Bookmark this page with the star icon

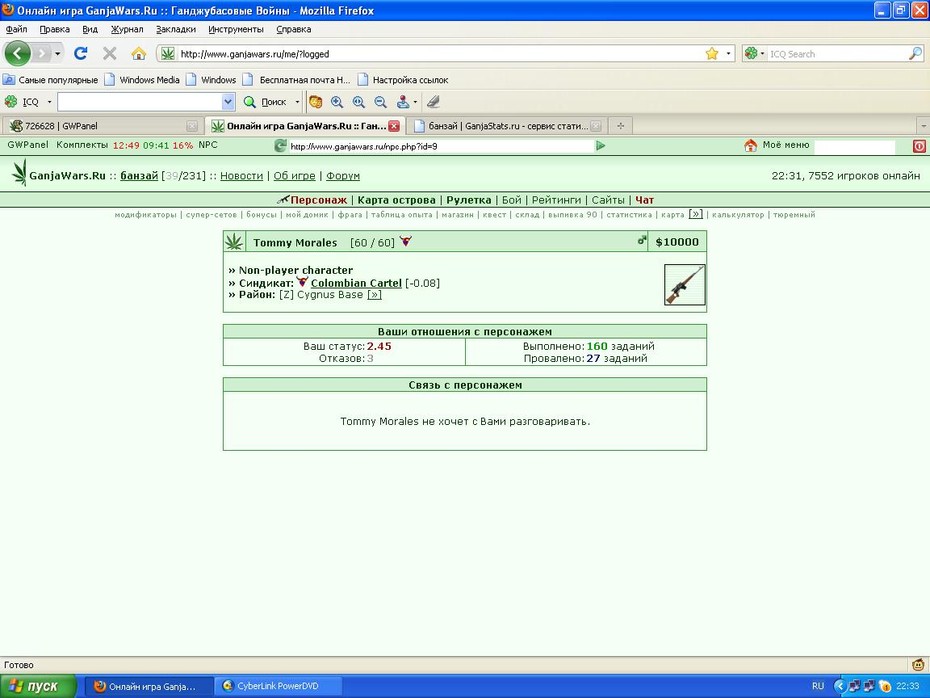tap(712, 54)
